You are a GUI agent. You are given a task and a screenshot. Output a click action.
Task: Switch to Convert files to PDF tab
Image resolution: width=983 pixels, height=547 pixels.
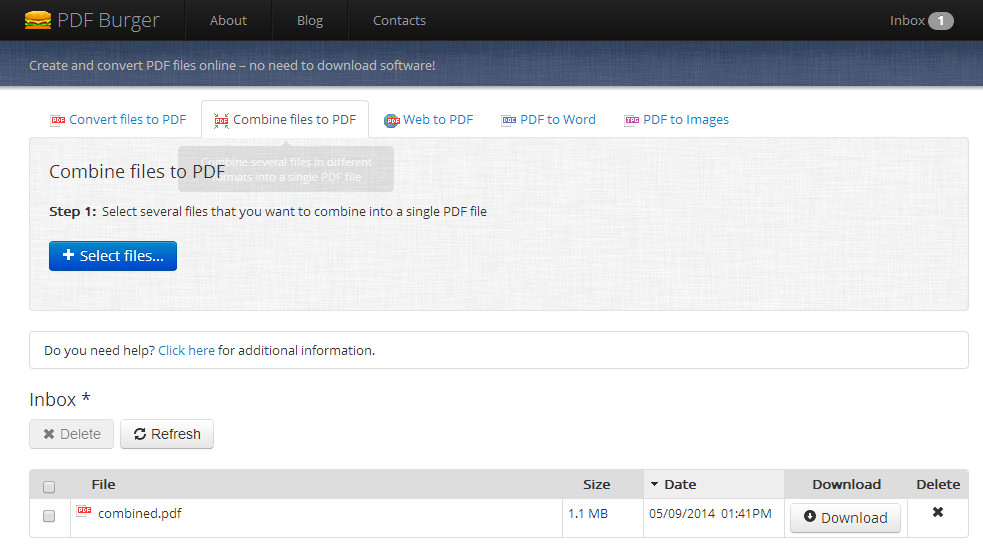118,119
